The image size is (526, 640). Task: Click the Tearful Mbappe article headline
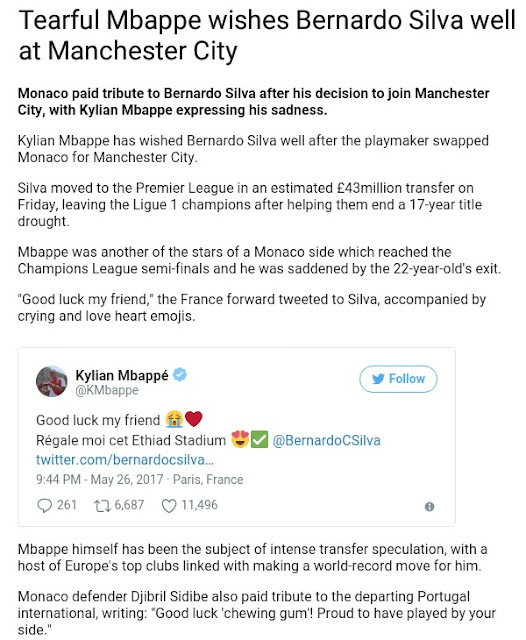tap(267, 36)
